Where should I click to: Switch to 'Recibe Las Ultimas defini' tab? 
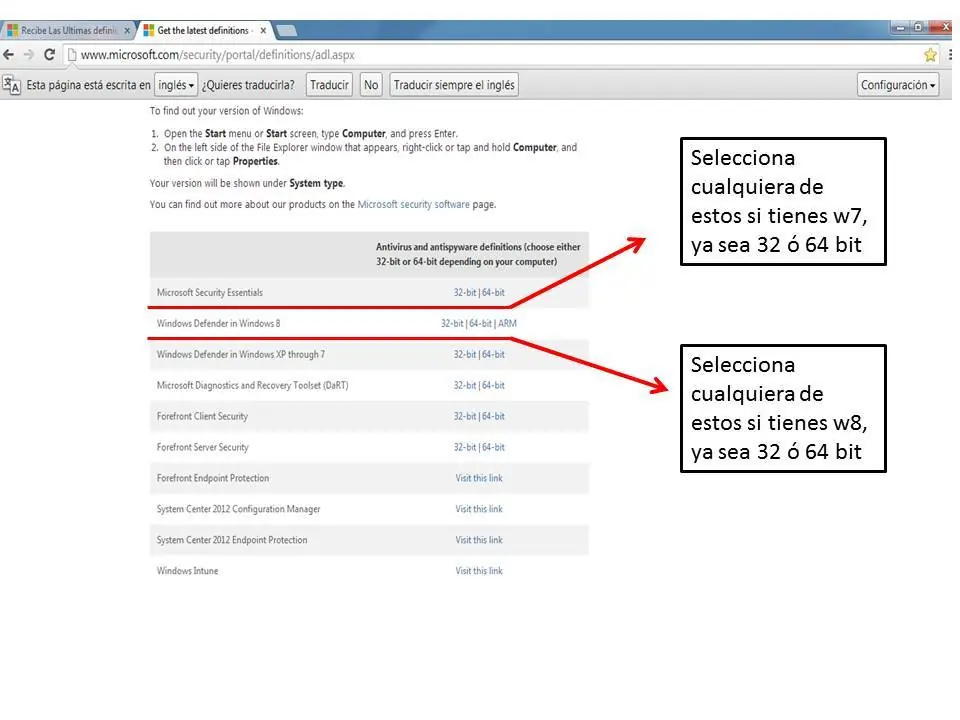pos(67,30)
